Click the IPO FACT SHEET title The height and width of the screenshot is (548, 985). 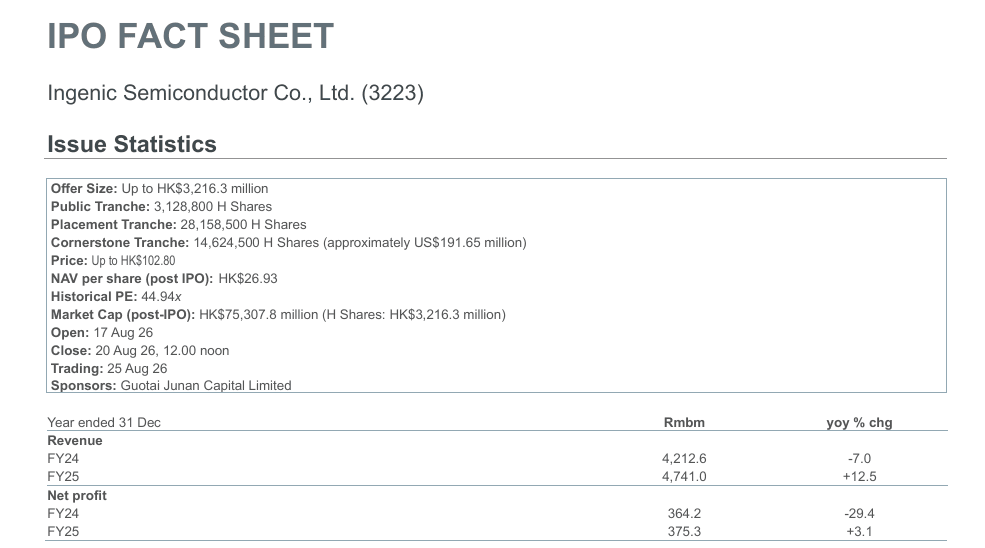click(x=190, y=36)
